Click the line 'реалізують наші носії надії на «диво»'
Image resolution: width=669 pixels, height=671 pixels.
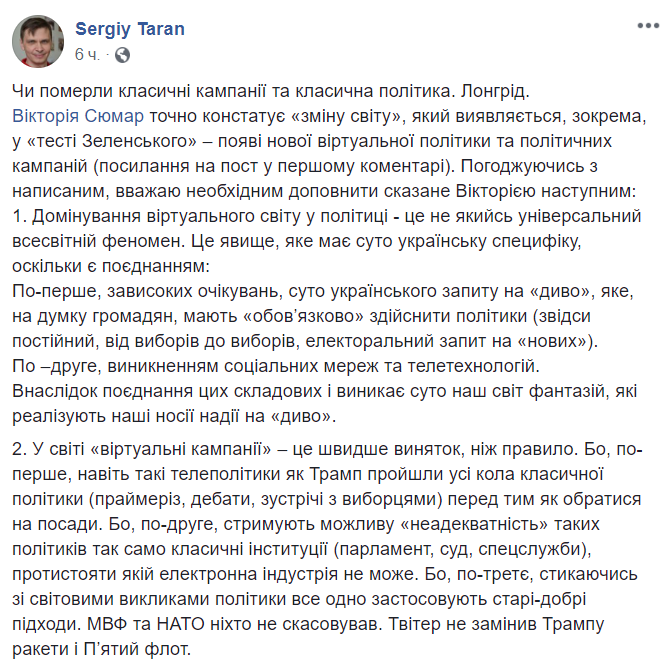pyautogui.click(x=174, y=416)
